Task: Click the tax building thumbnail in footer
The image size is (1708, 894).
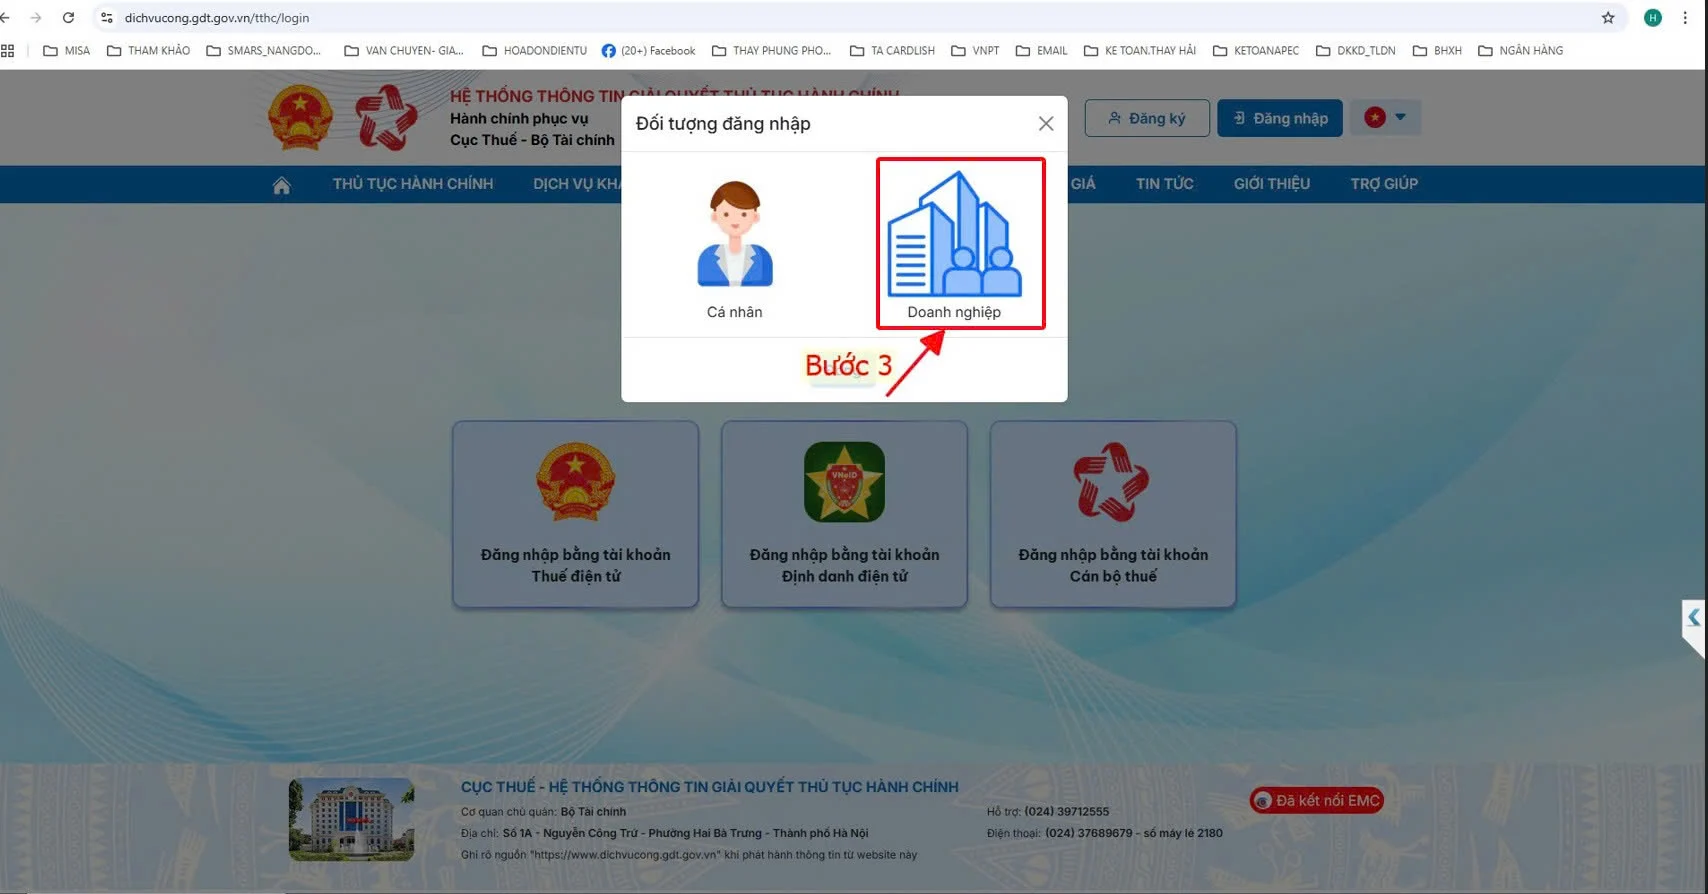Action: (351, 820)
